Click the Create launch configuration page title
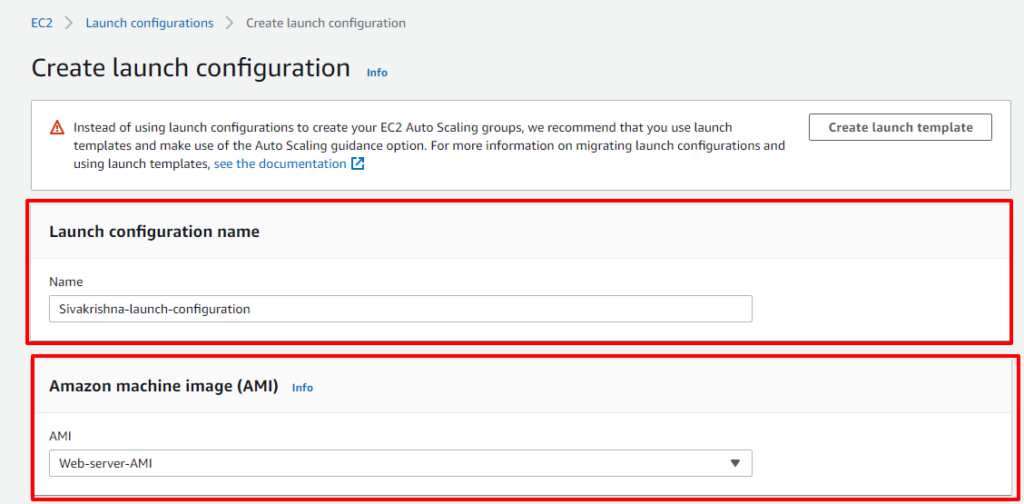Screen dimensions: 1024x504 (191, 69)
